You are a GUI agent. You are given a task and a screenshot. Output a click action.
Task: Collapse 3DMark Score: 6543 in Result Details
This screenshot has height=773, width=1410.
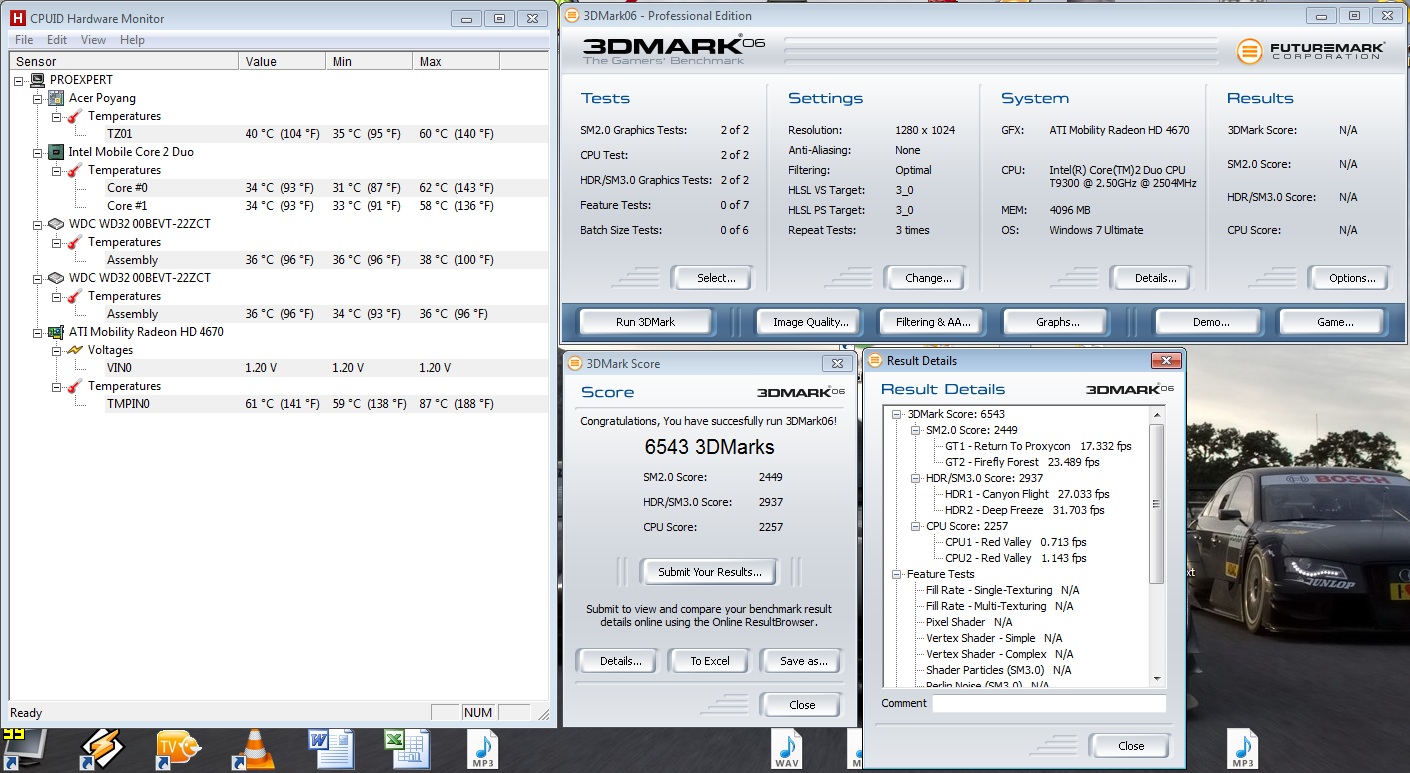[896, 414]
